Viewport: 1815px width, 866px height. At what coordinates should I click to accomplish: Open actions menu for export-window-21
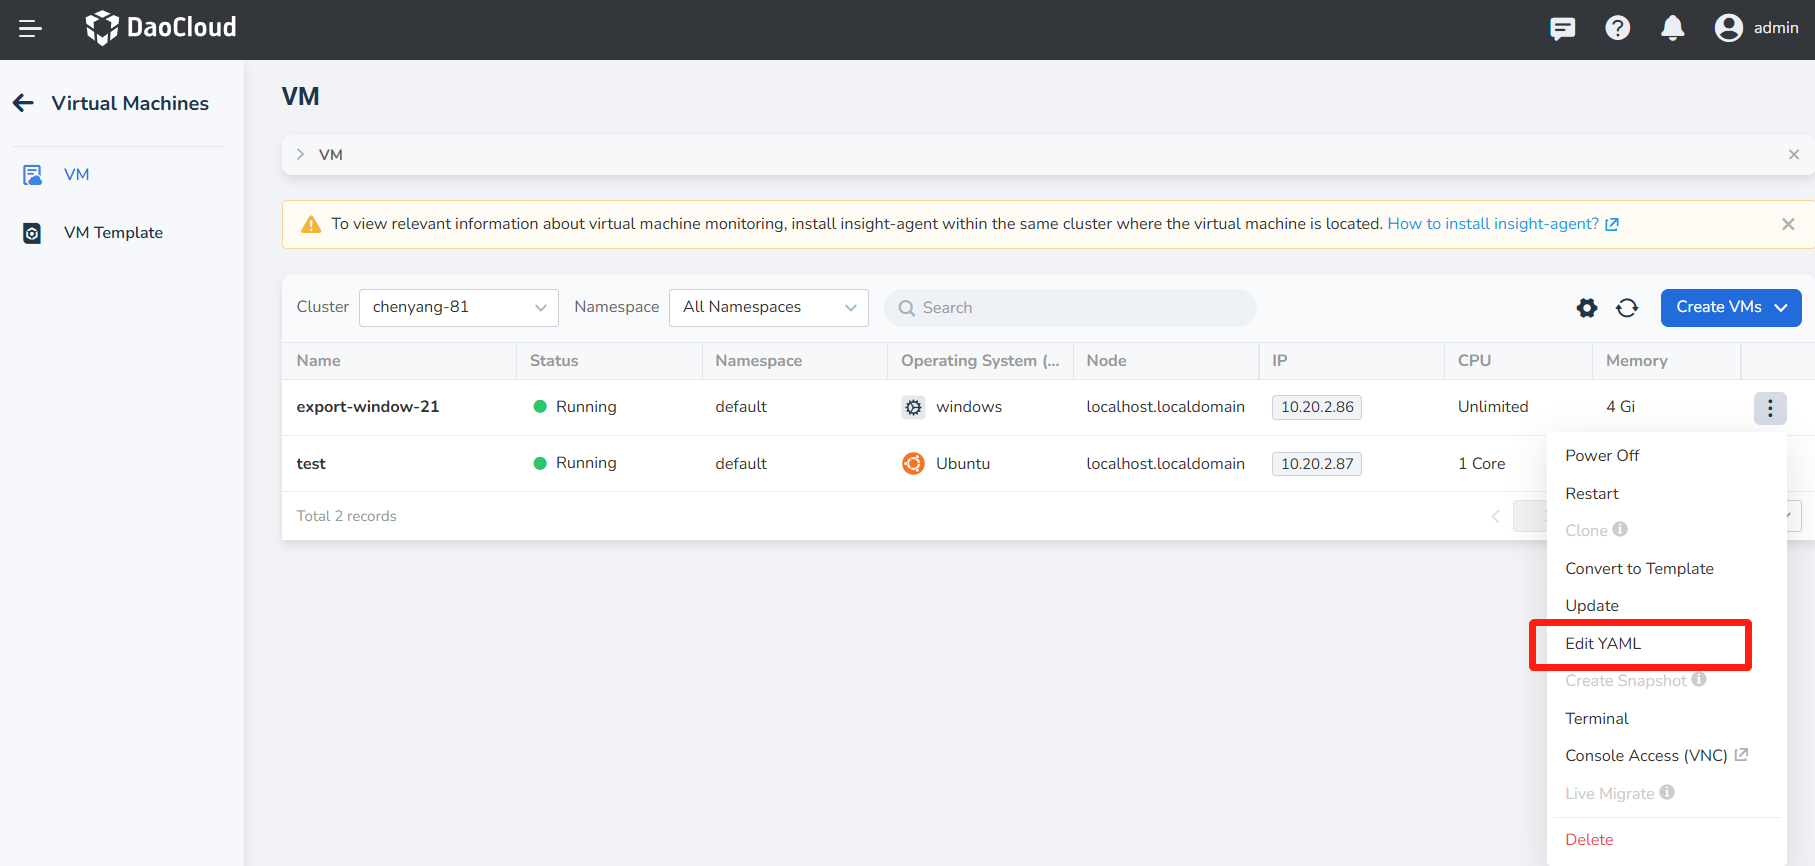coord(1769,408)
